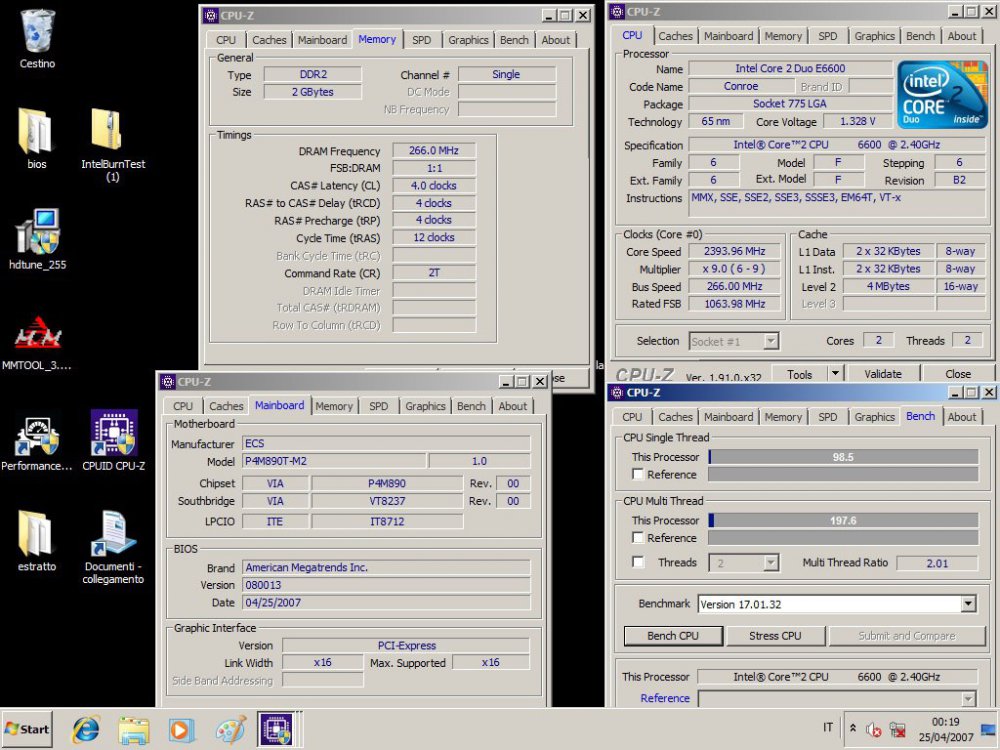Open the Benchmark Version 17.01.32 dropdown
This screenshot has width=1000, height=750.
[x=967, y=602]
